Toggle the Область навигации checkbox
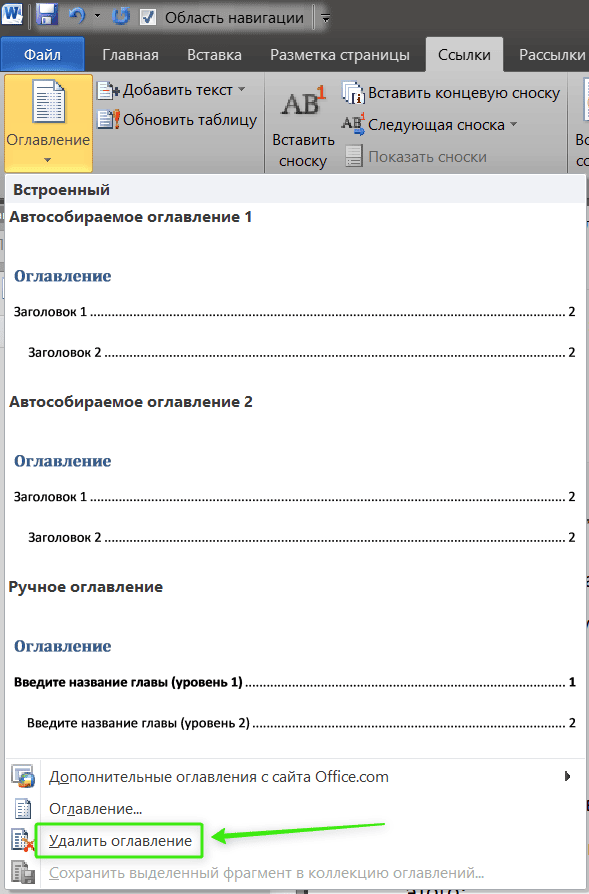This screenshot has height=894, width=589. point(148,17)
